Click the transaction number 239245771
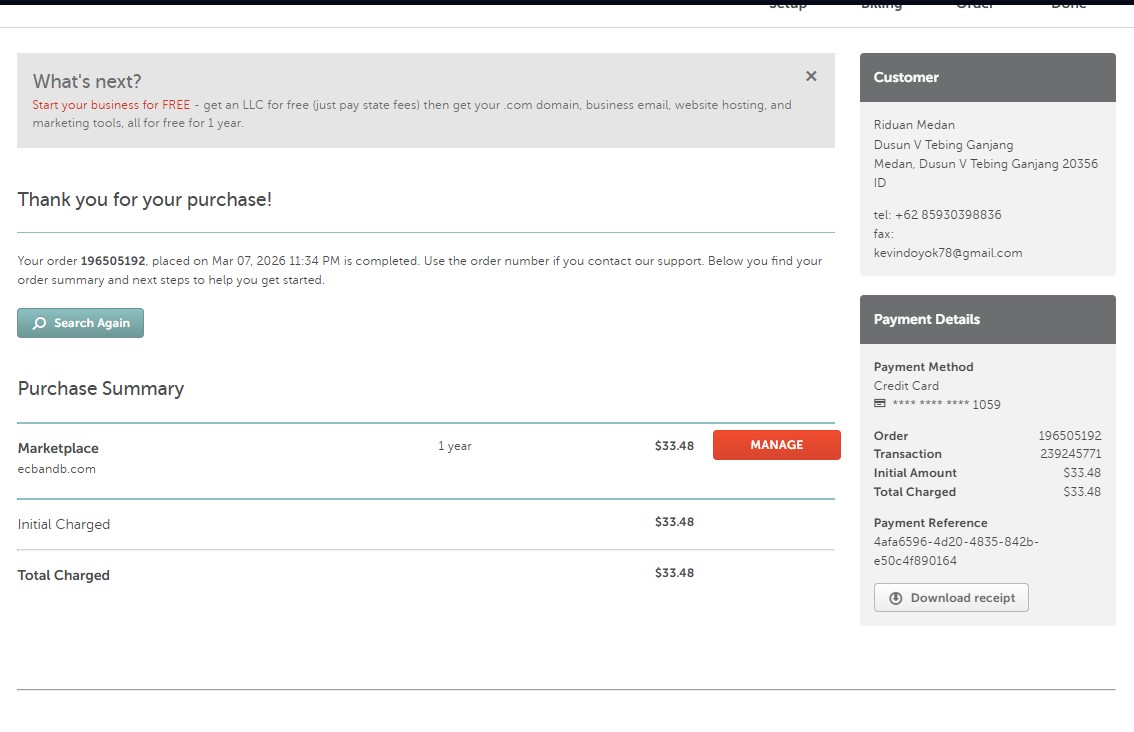1134x732 pixels. coord(1070,454)
